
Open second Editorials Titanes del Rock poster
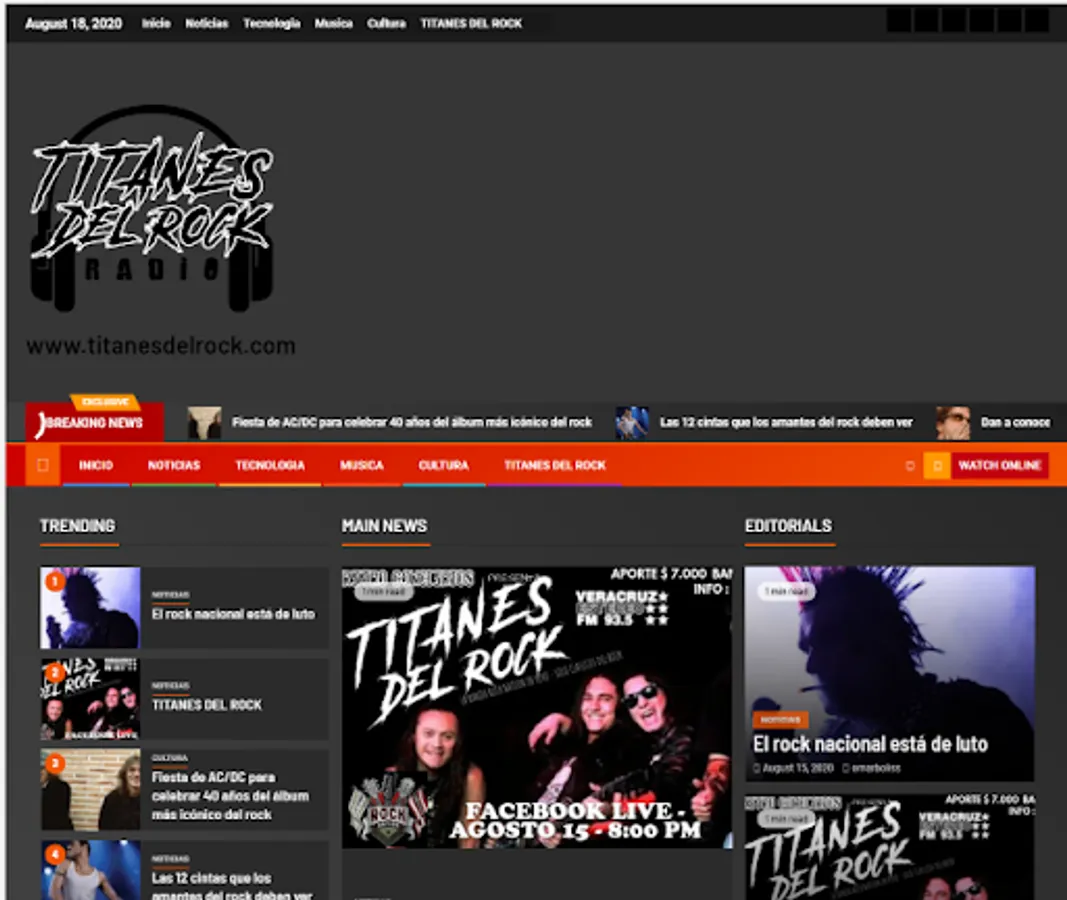(x=889, y=848)
